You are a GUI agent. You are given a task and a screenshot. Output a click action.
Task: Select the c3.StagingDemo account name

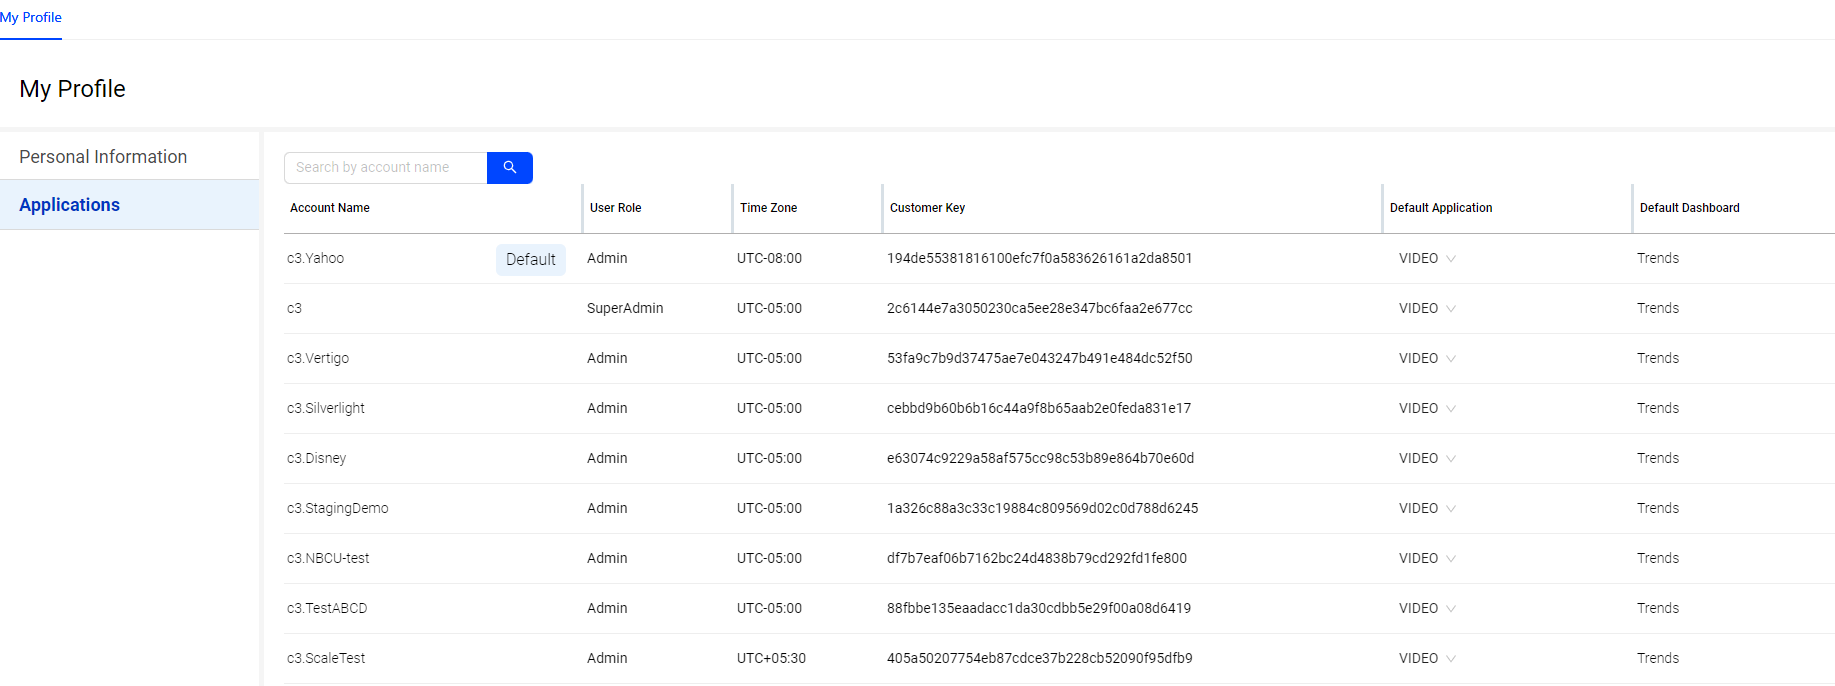[338, 508]
